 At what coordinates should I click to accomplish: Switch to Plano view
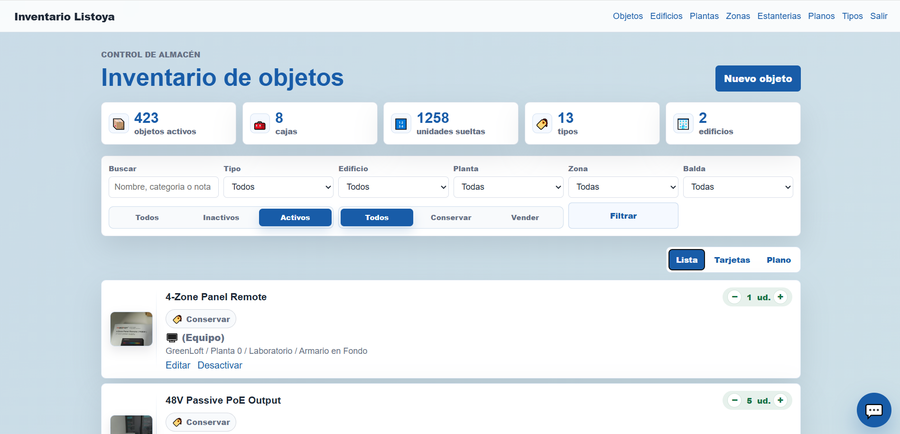click(779, 260)
